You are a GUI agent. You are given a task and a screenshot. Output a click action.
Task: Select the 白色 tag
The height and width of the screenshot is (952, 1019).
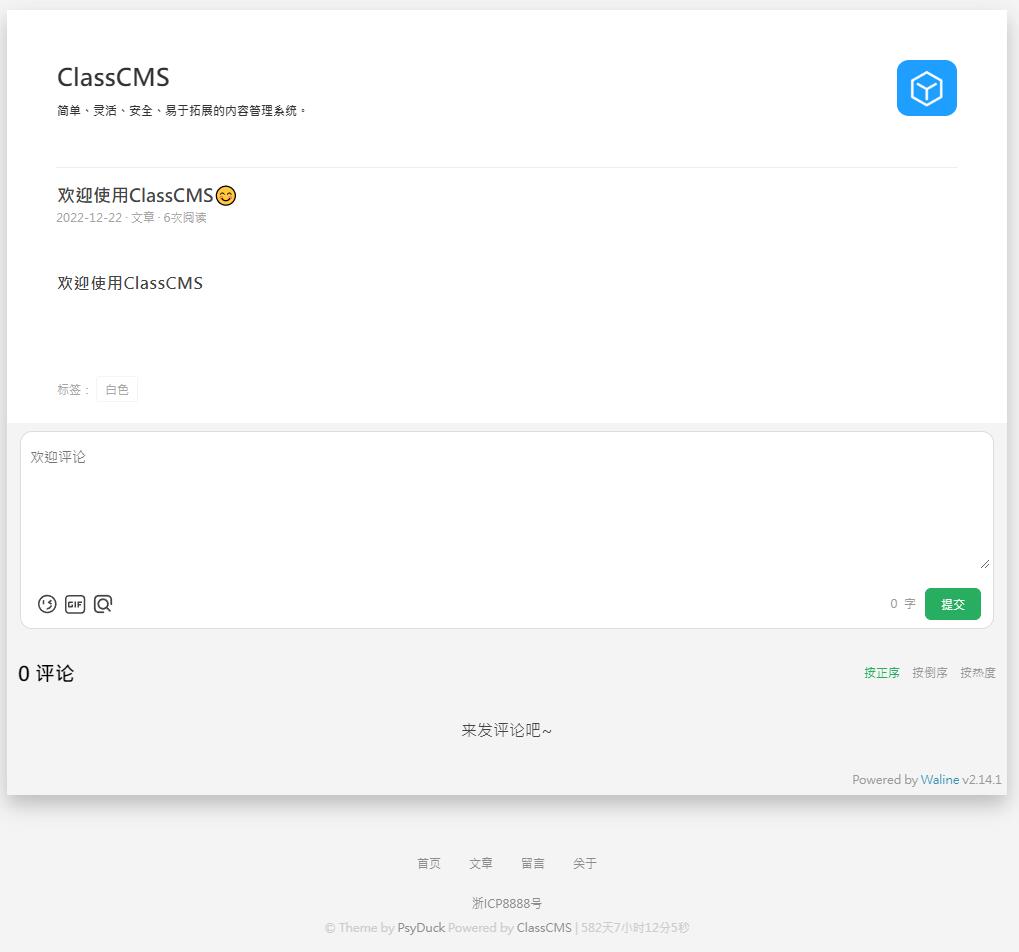pyautogui.click(x=117, y=389)
